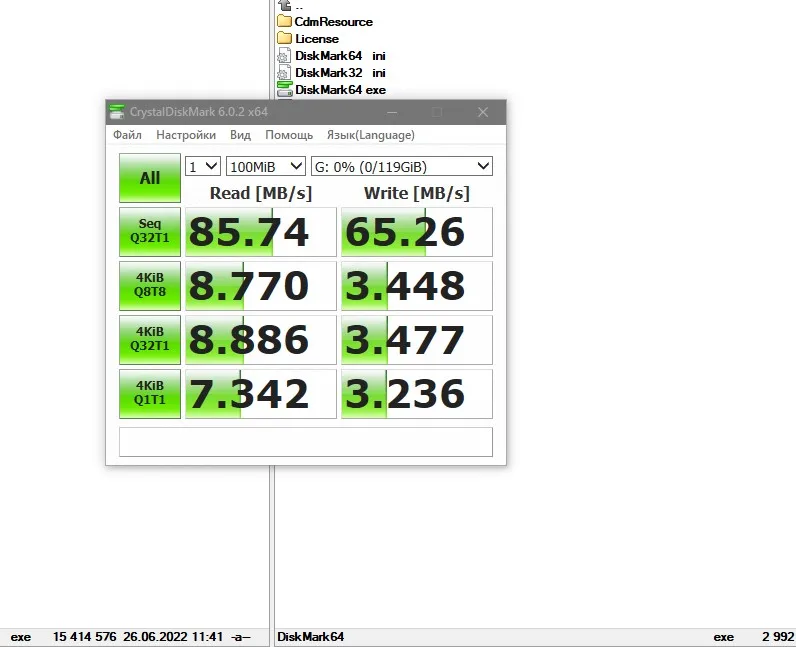796x647 pixels.
Task: Click the 15 414 576 file size in status bar
Action: coord(84,637)
